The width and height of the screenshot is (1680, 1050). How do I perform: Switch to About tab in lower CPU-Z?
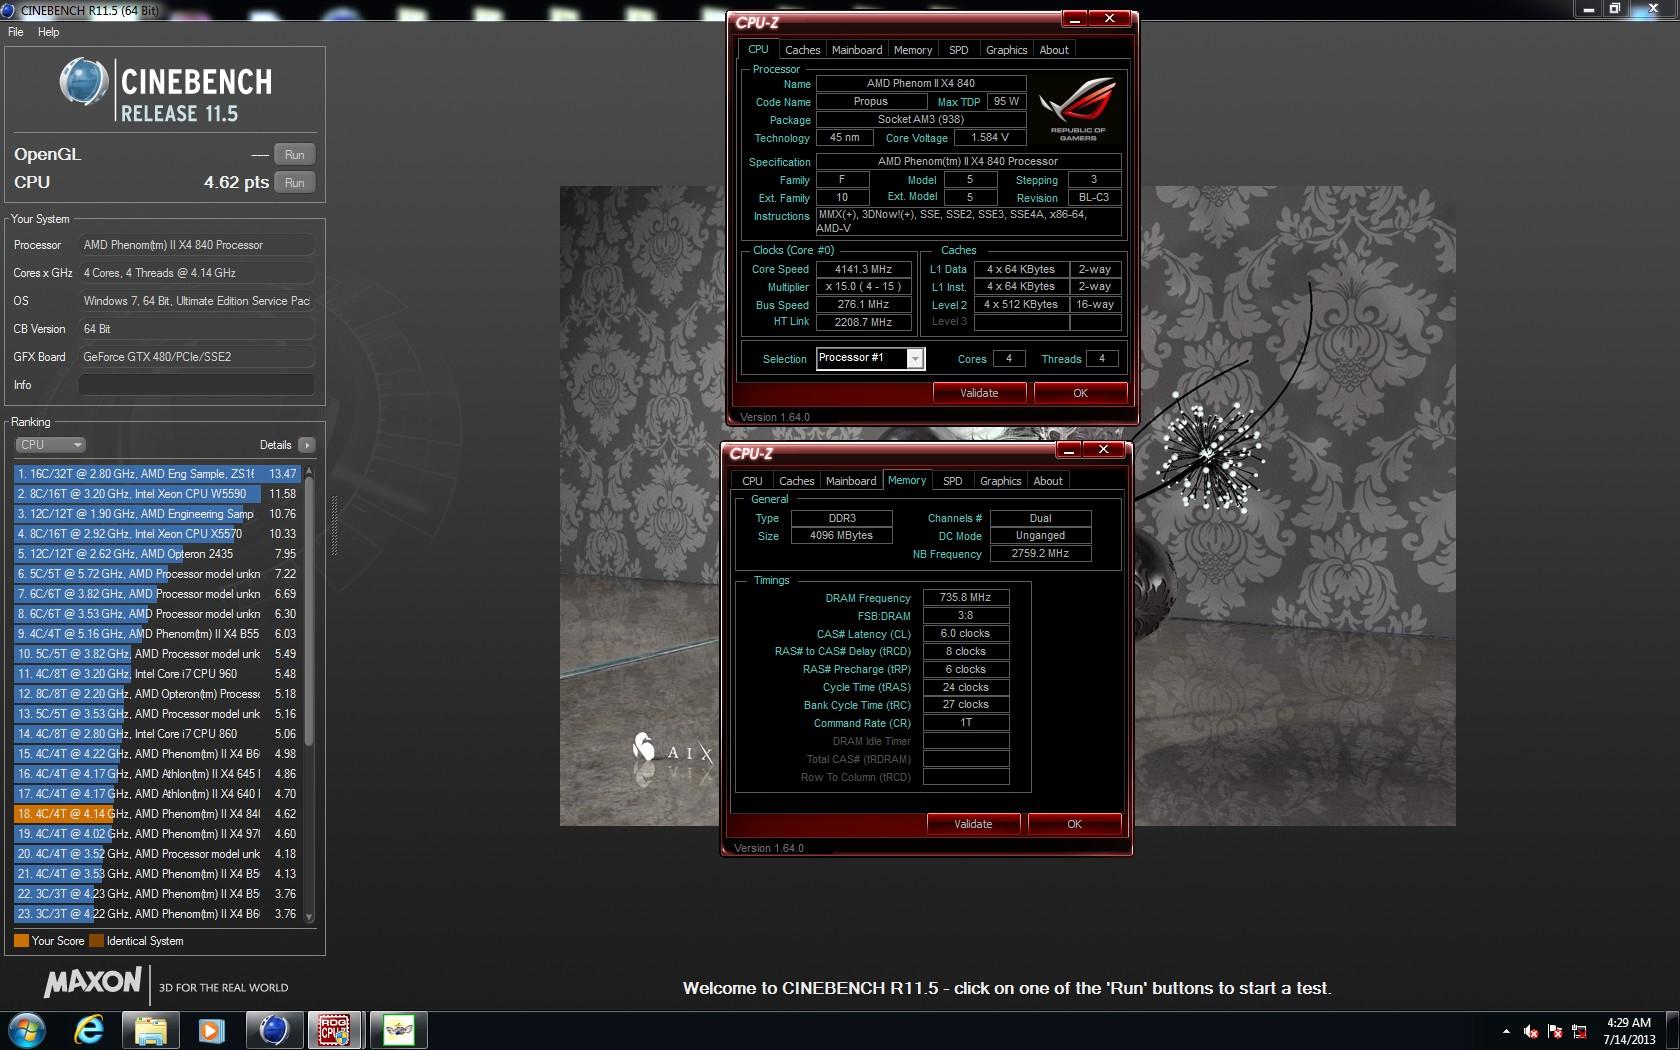point(1048,481)
